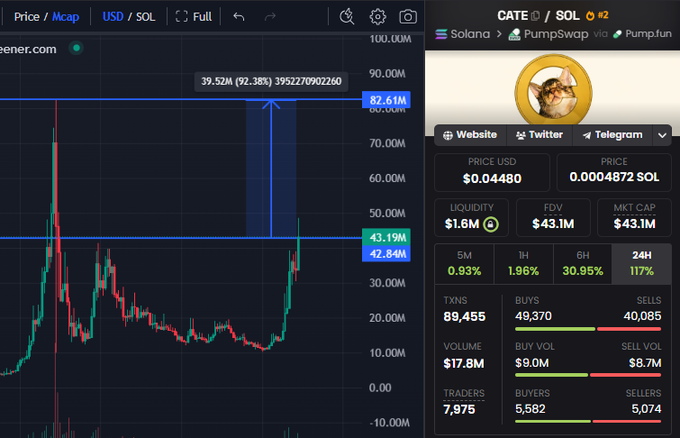Copy CATE token address icon

536,16
